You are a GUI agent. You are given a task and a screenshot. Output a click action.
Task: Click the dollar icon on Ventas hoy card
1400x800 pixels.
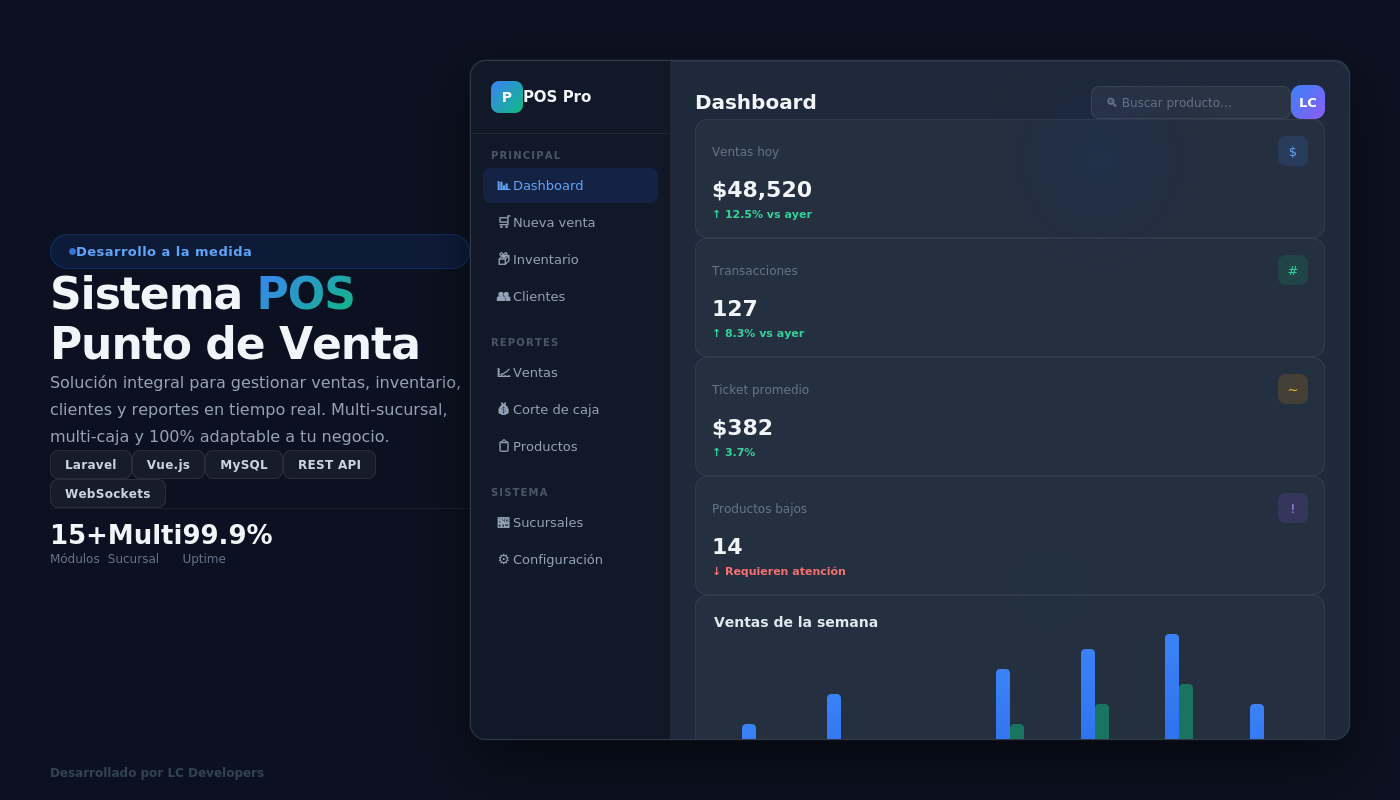click(x=1292, y=151)
